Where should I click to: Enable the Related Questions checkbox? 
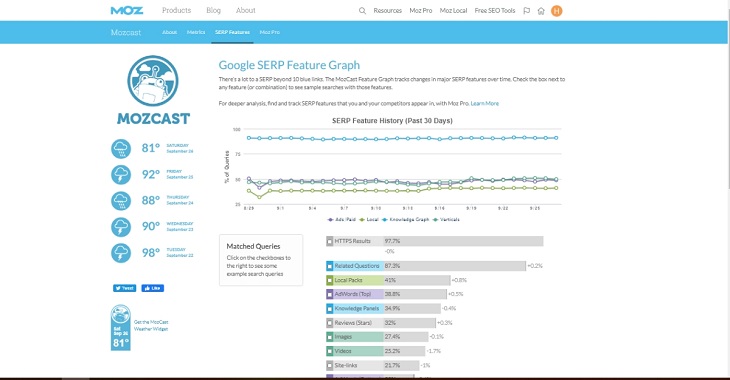click(x=330, y=266)
